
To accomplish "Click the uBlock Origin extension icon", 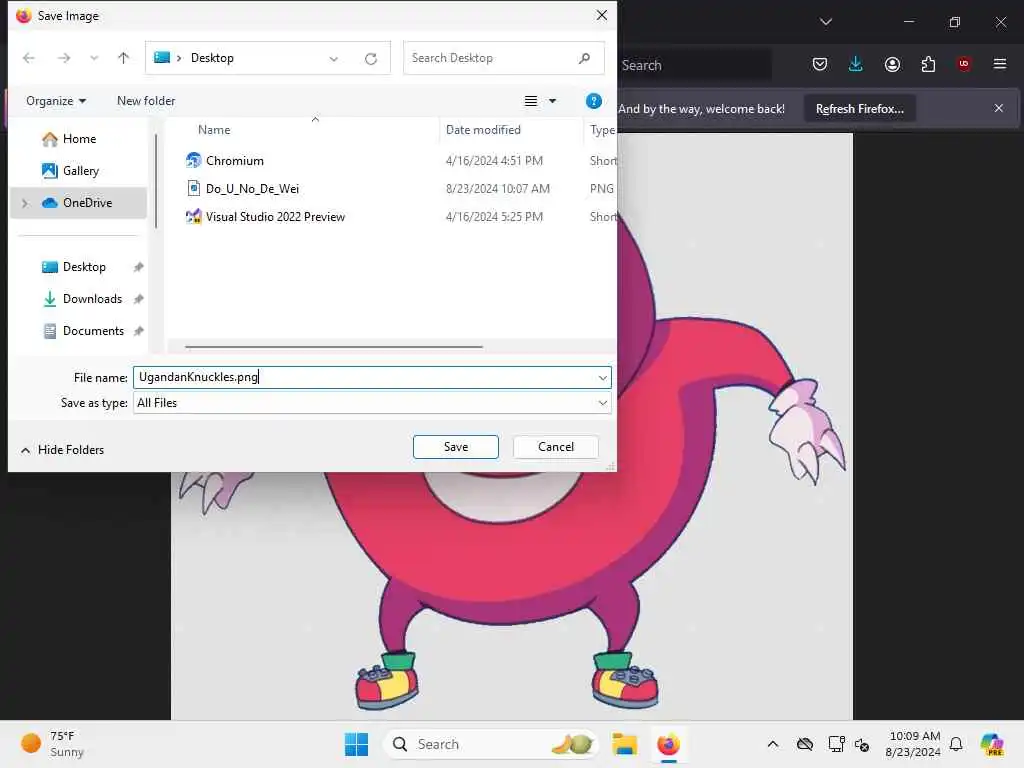I will click(x=964, y=64).
